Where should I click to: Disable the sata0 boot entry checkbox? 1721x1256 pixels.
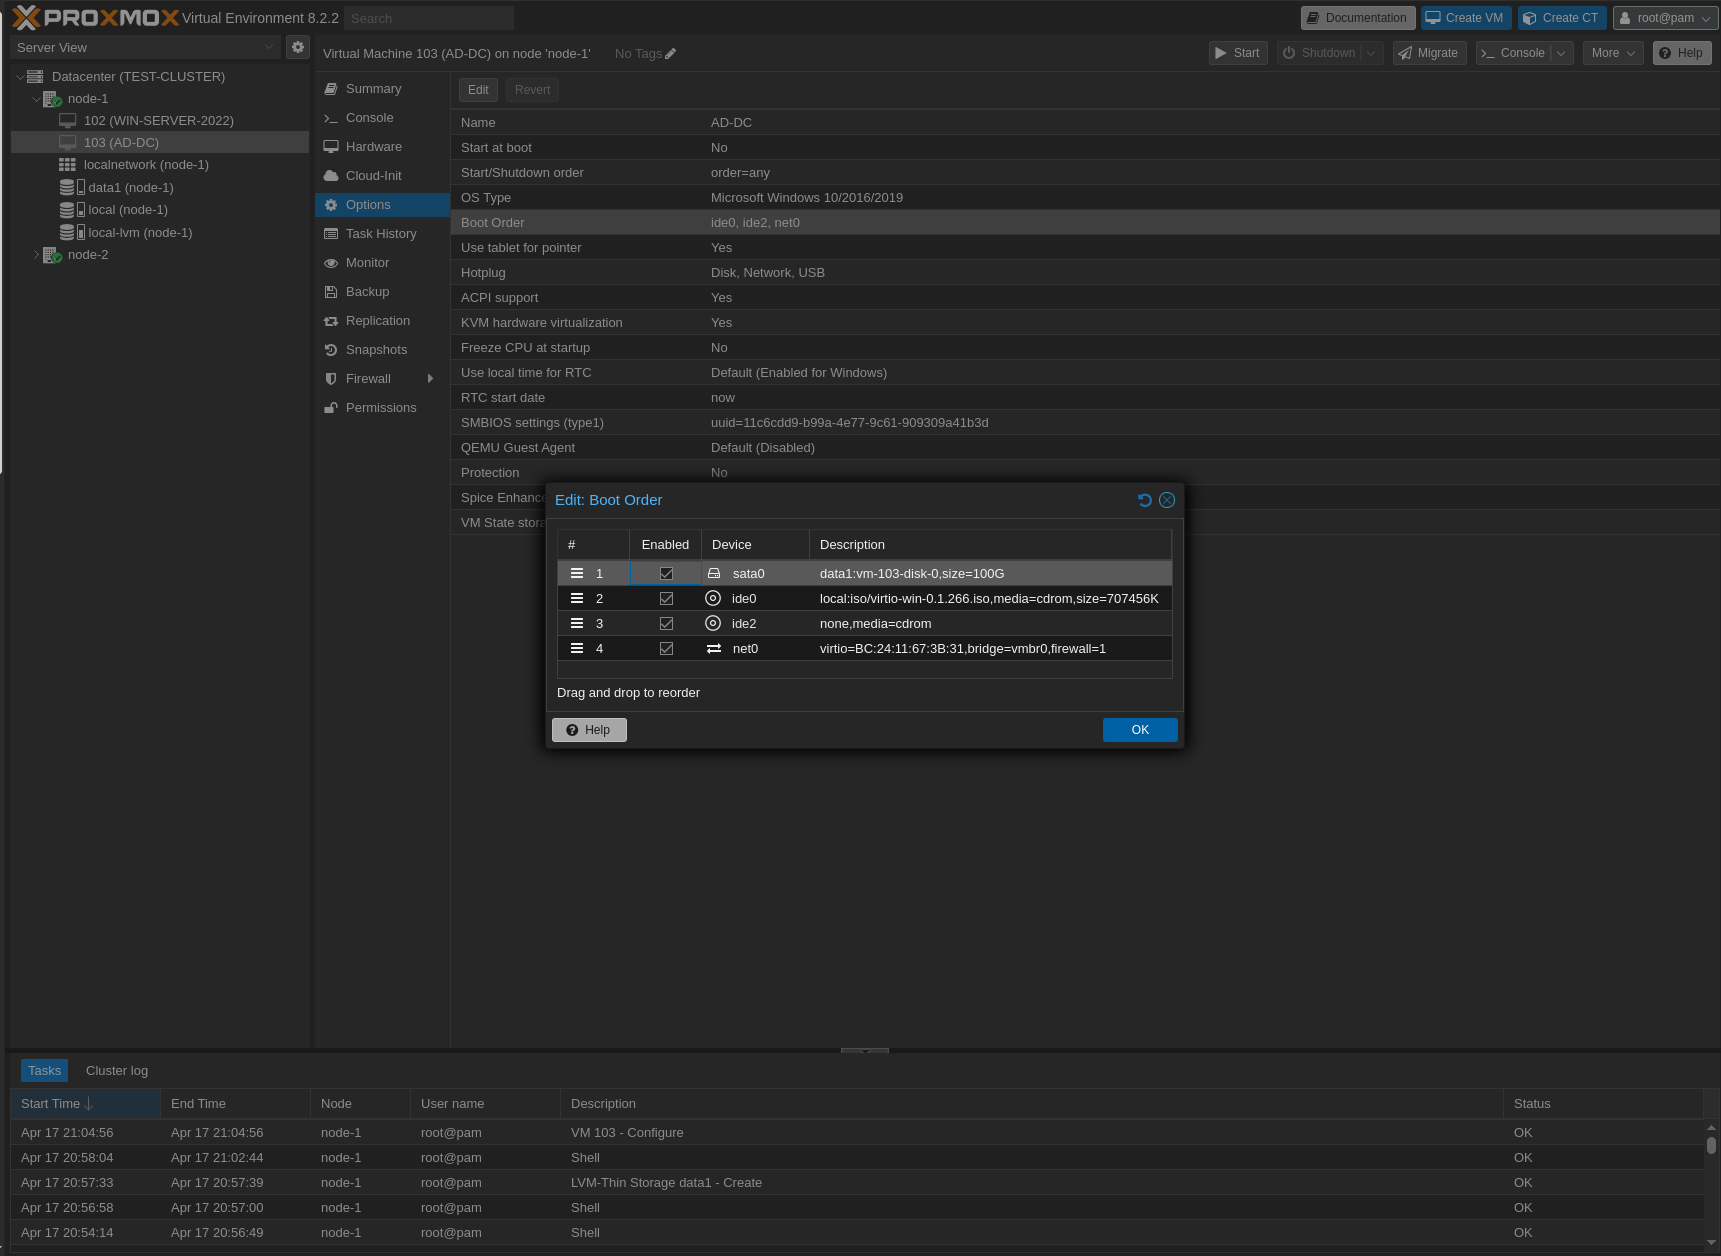pyautogui.click(x=666, y=573)
